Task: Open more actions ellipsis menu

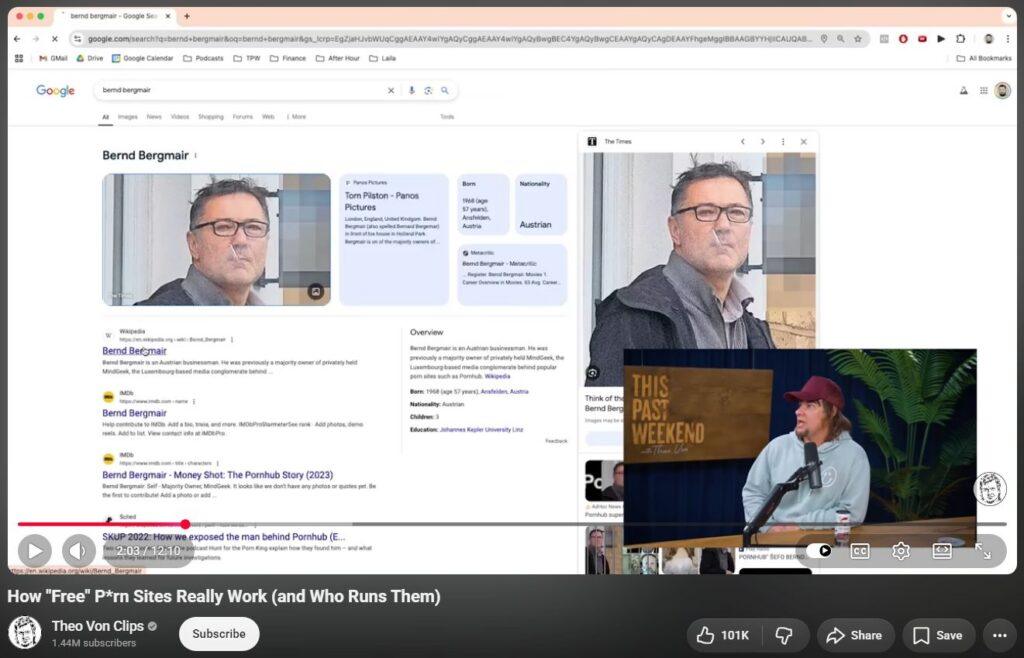Action: 999,635
